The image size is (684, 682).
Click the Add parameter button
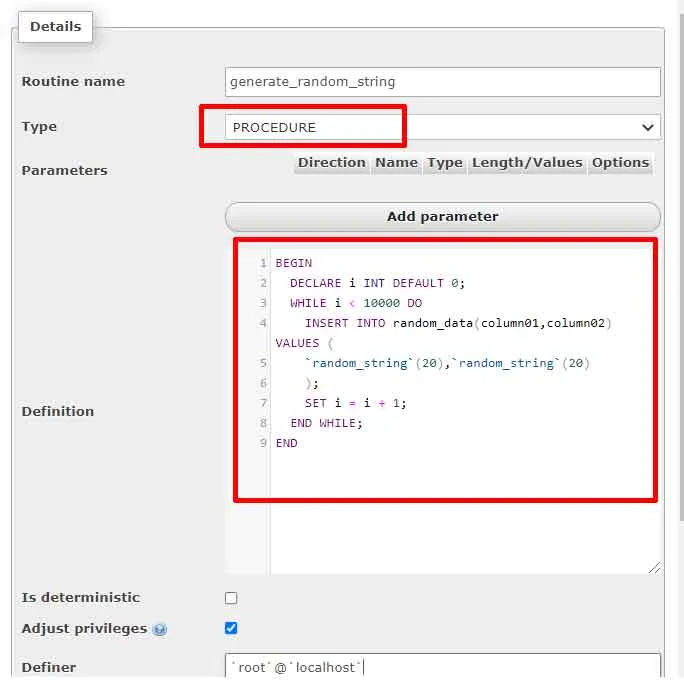pyautogui.click(x=442, y=216)
